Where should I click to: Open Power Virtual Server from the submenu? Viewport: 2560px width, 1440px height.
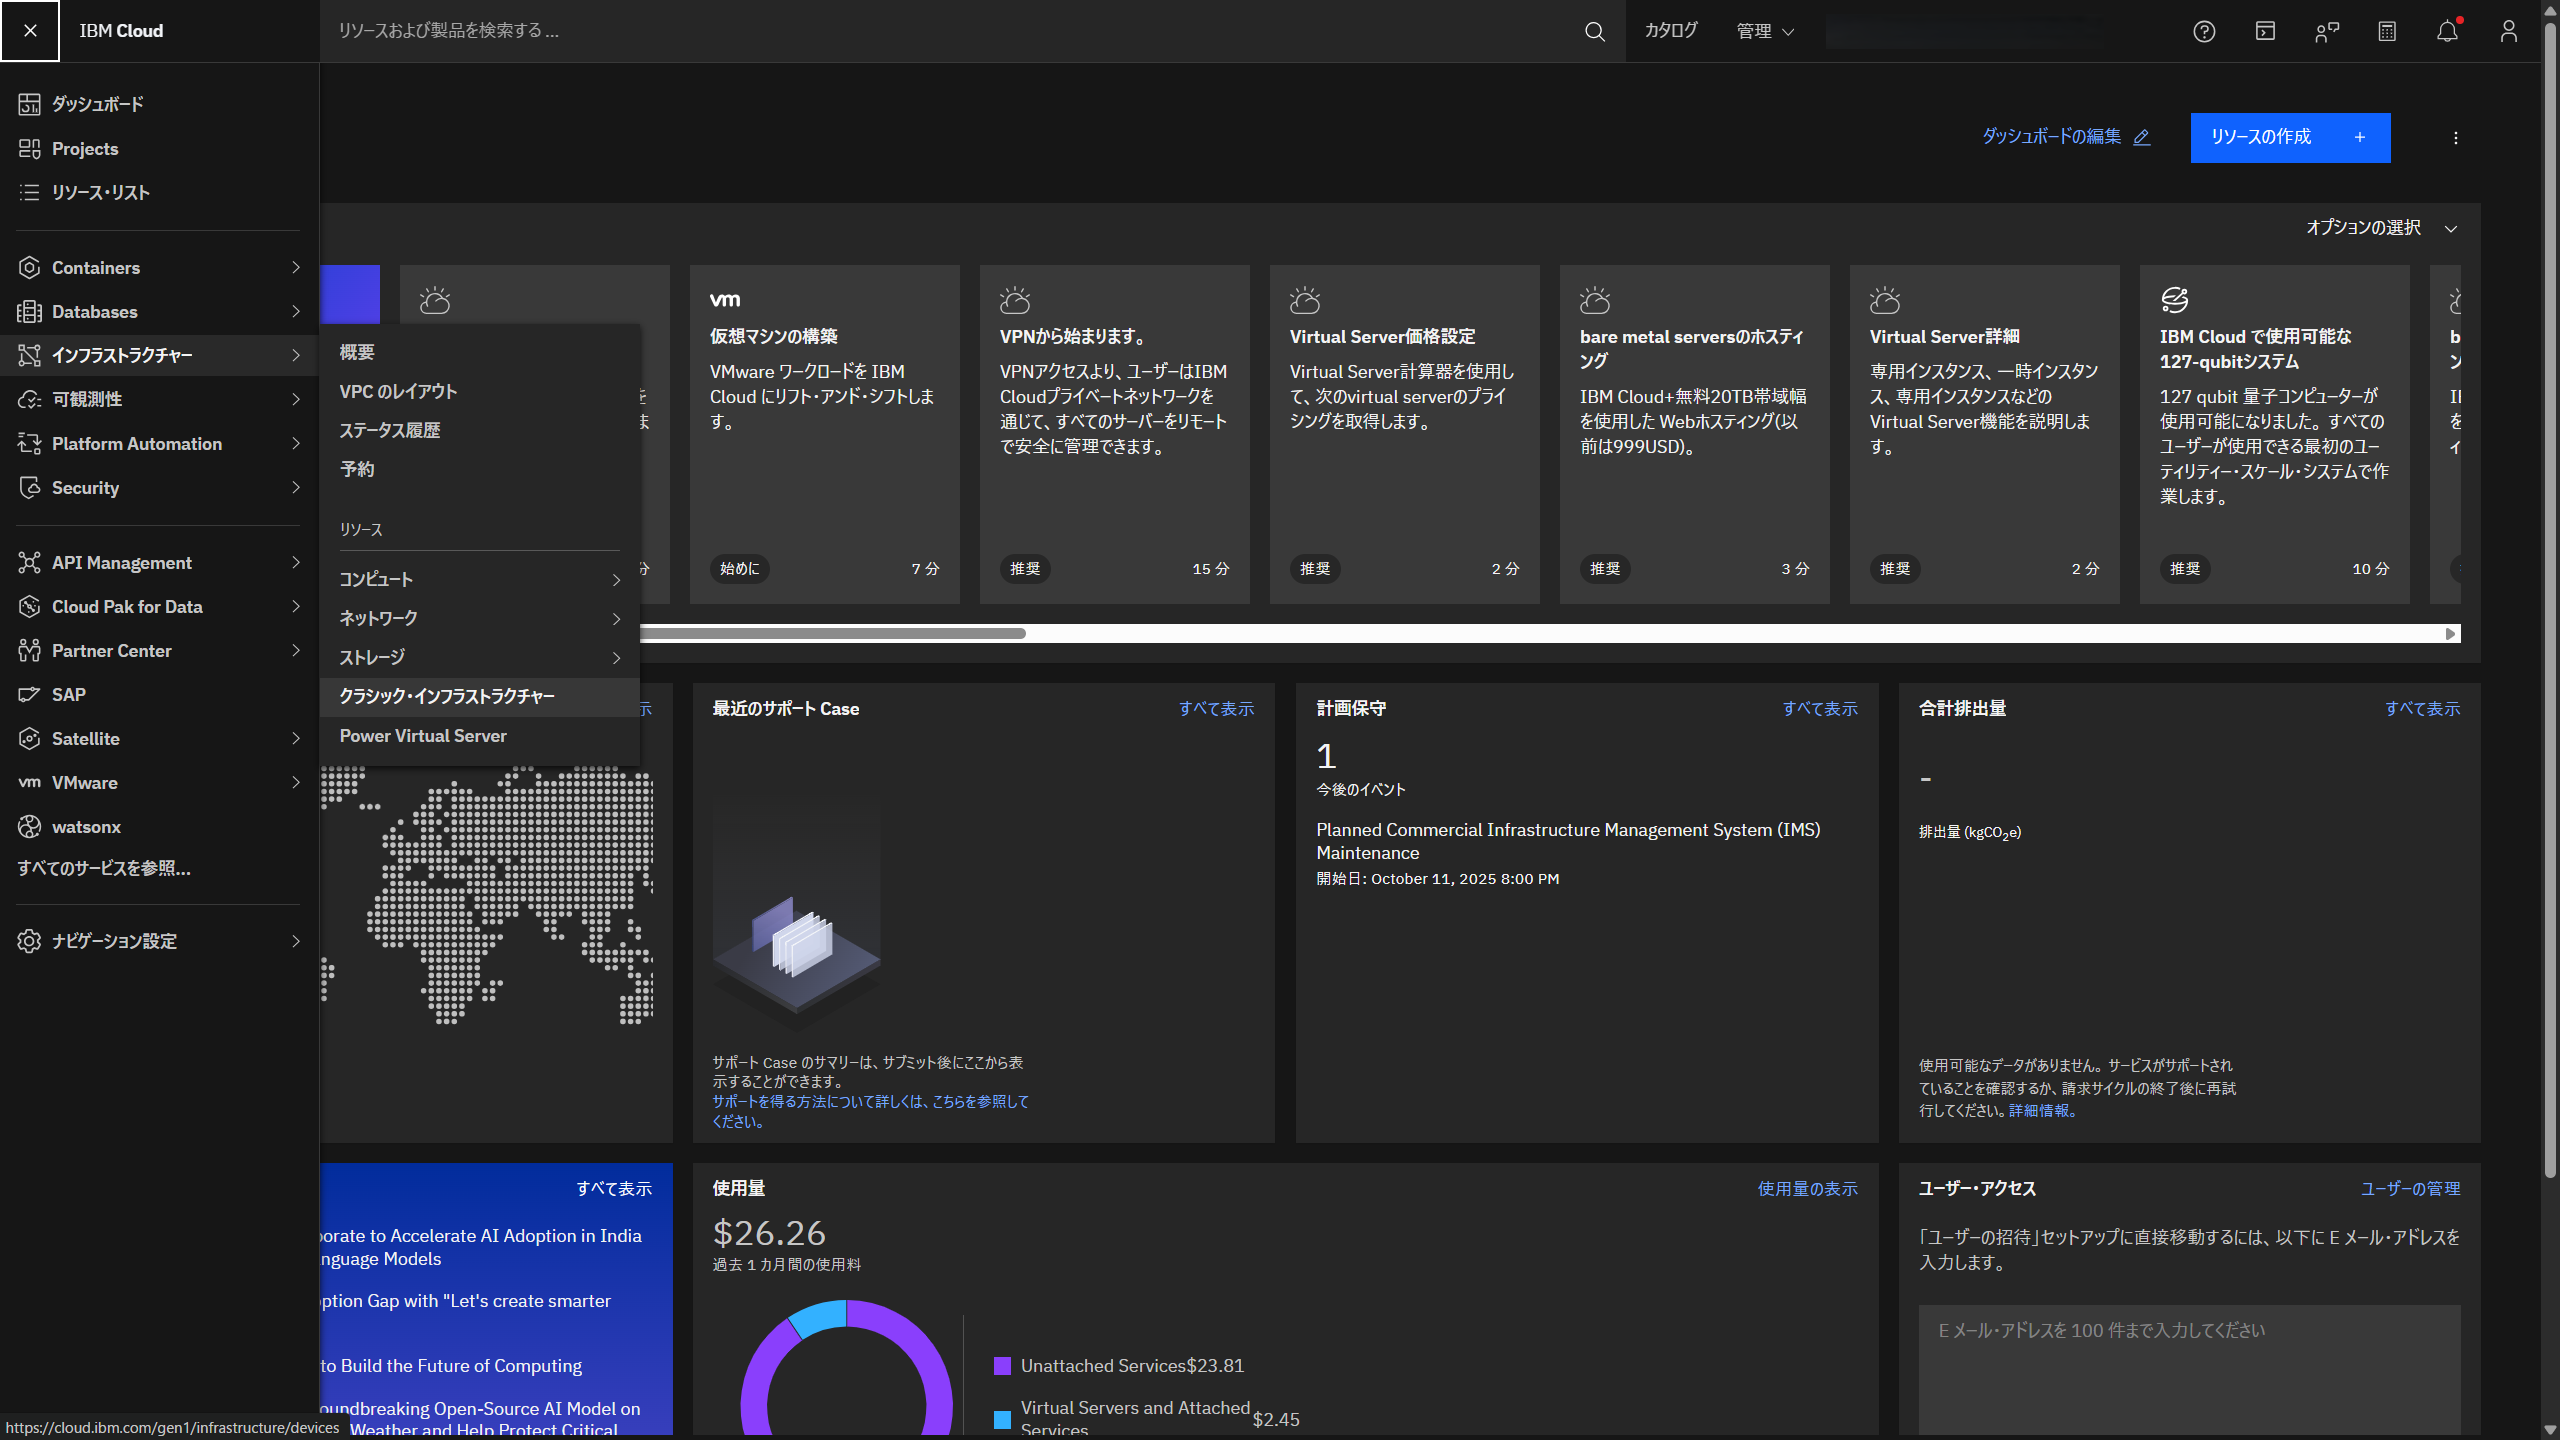click(423, 735)
